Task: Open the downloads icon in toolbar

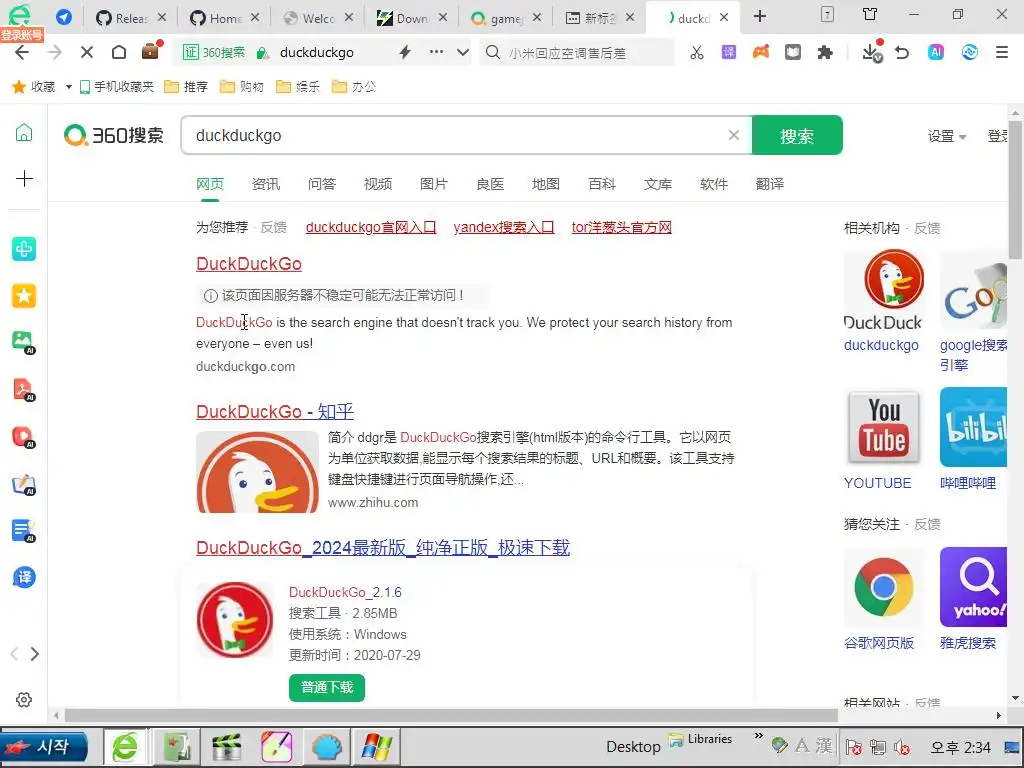Action: (872, 52)
